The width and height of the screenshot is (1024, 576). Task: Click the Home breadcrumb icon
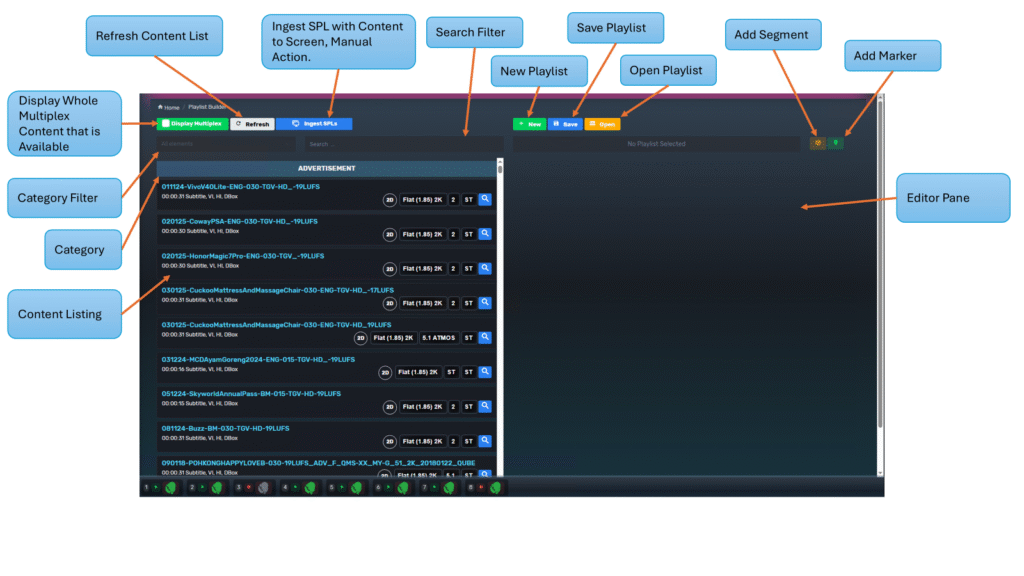[160, 107]
